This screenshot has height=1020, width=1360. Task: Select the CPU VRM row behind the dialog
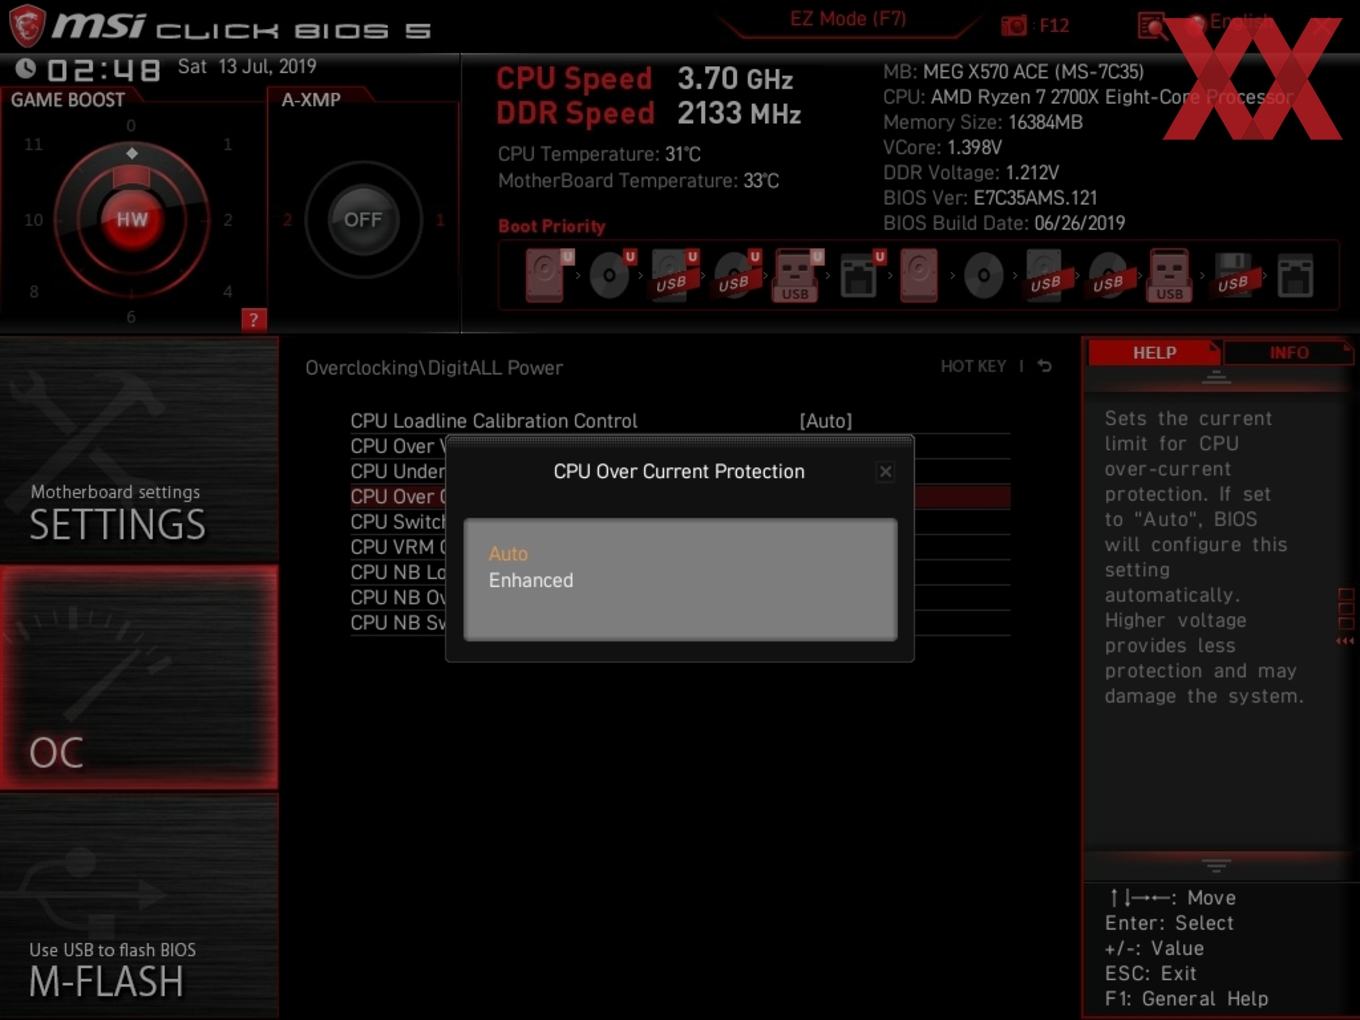tap(397, 547)
